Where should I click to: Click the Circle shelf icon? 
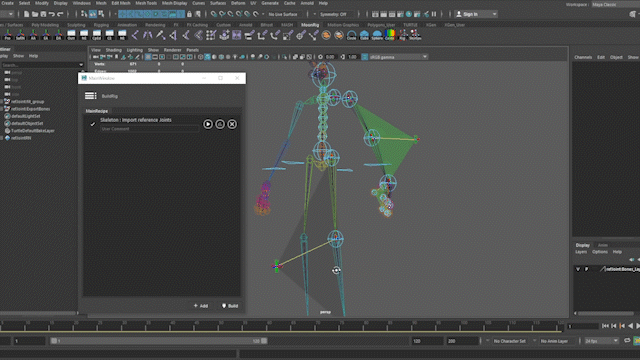click(x=351, y=36)
